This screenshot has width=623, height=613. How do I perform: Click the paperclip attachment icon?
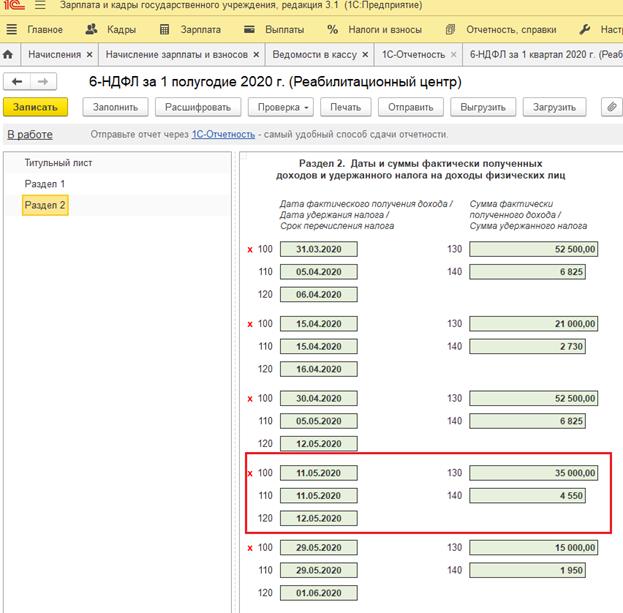[611, 107]
